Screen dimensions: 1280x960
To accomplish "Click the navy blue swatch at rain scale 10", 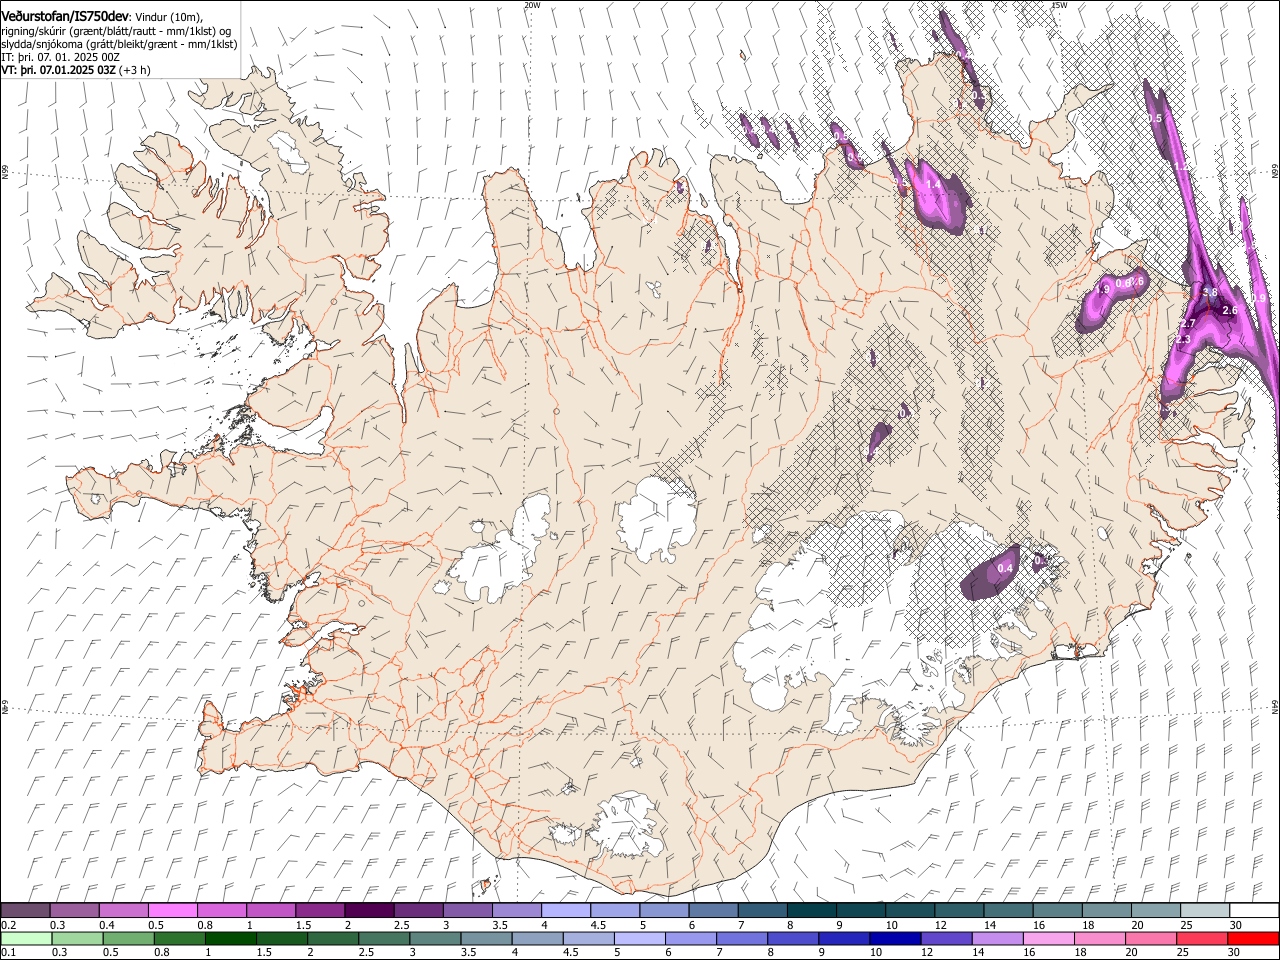I will [895, 938].
